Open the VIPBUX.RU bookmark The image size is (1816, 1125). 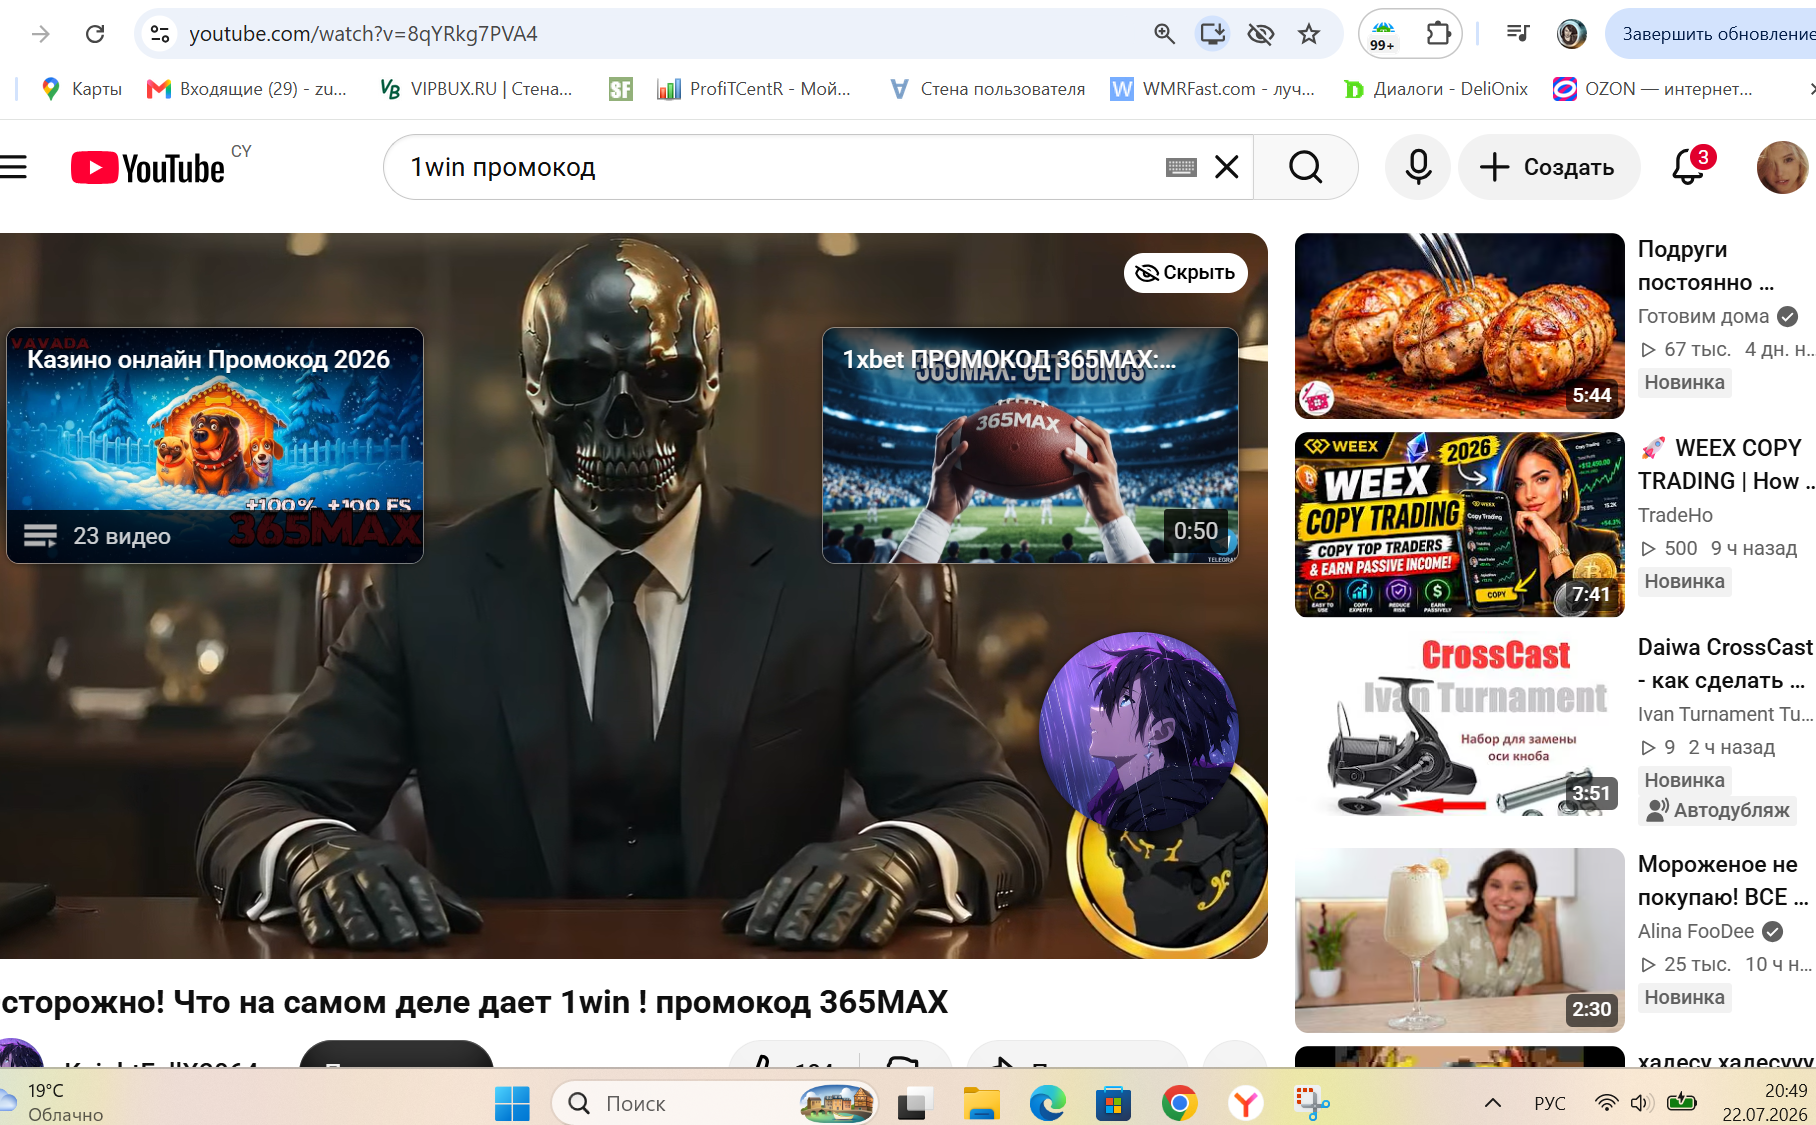pyautogui.click(x=476, y=89)
